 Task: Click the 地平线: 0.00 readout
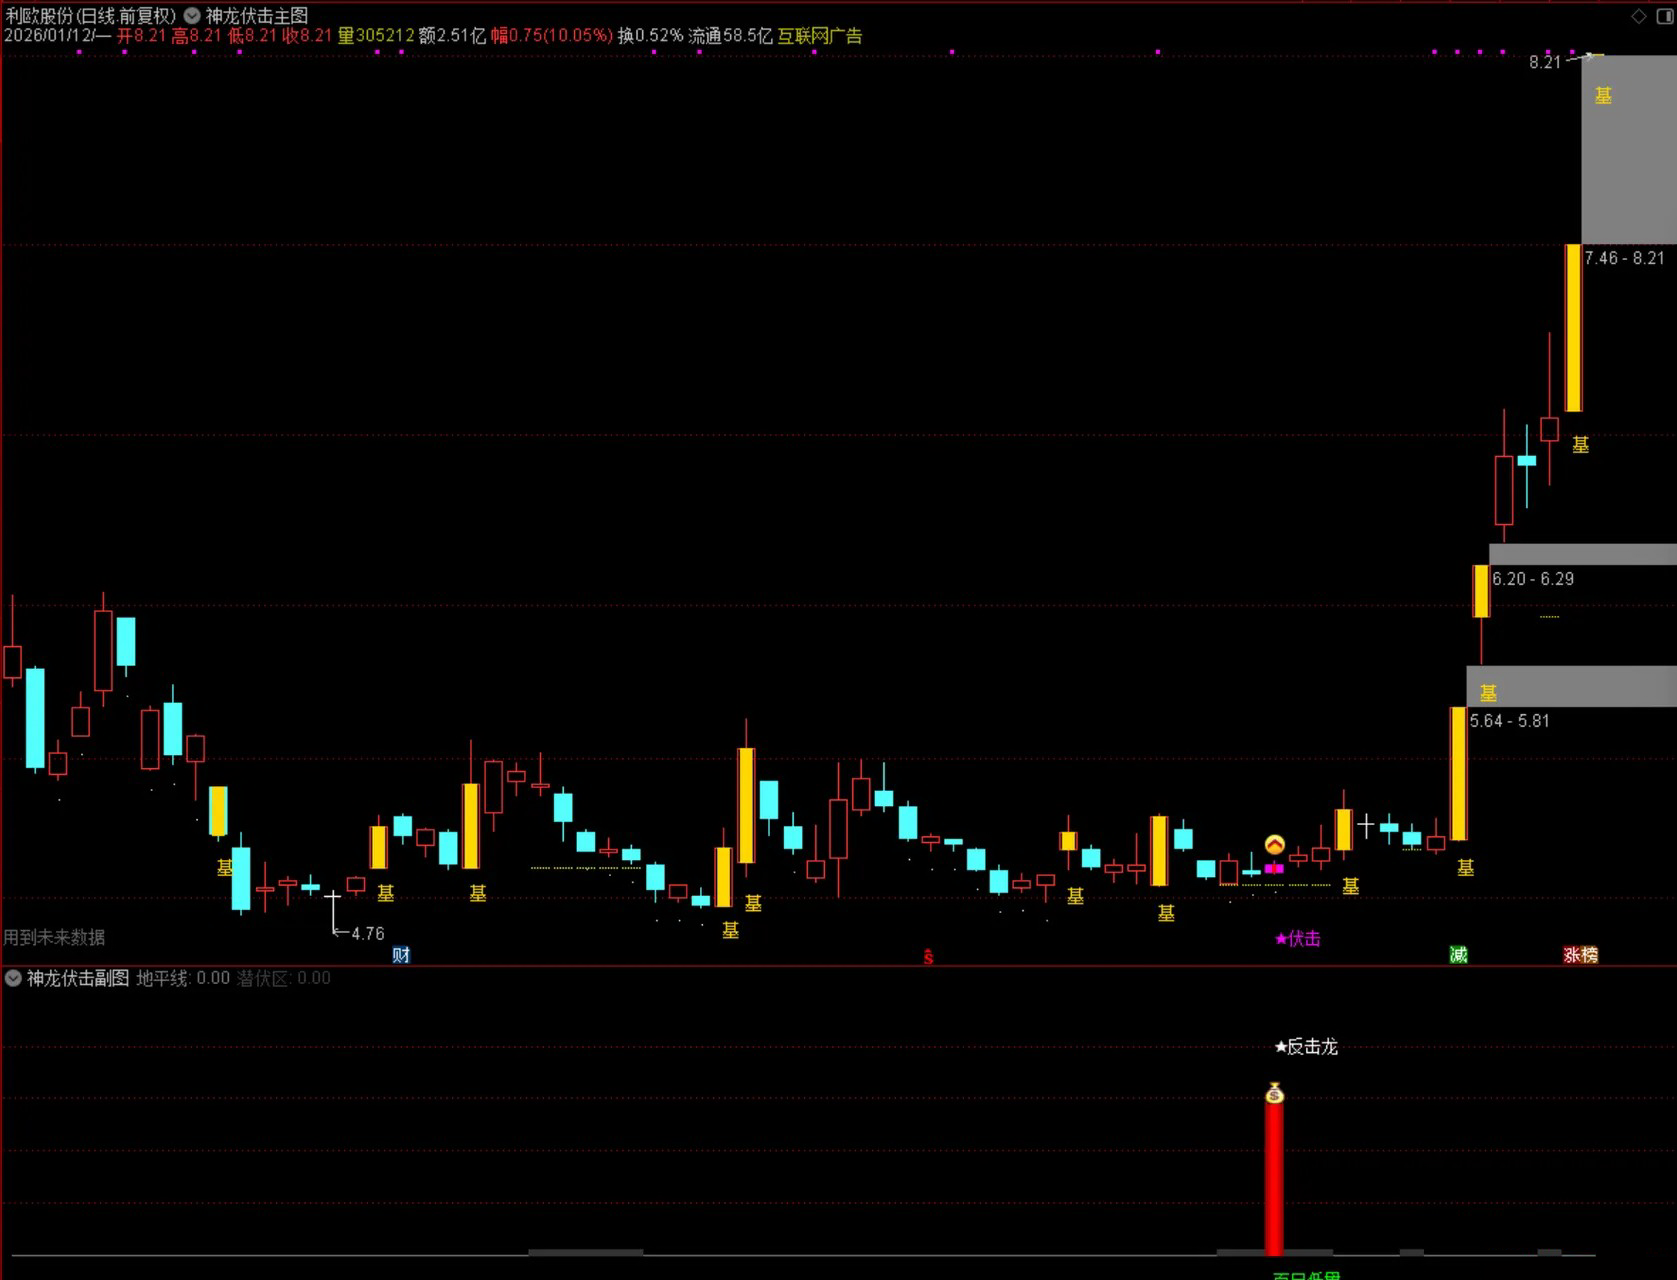point(183,978)
